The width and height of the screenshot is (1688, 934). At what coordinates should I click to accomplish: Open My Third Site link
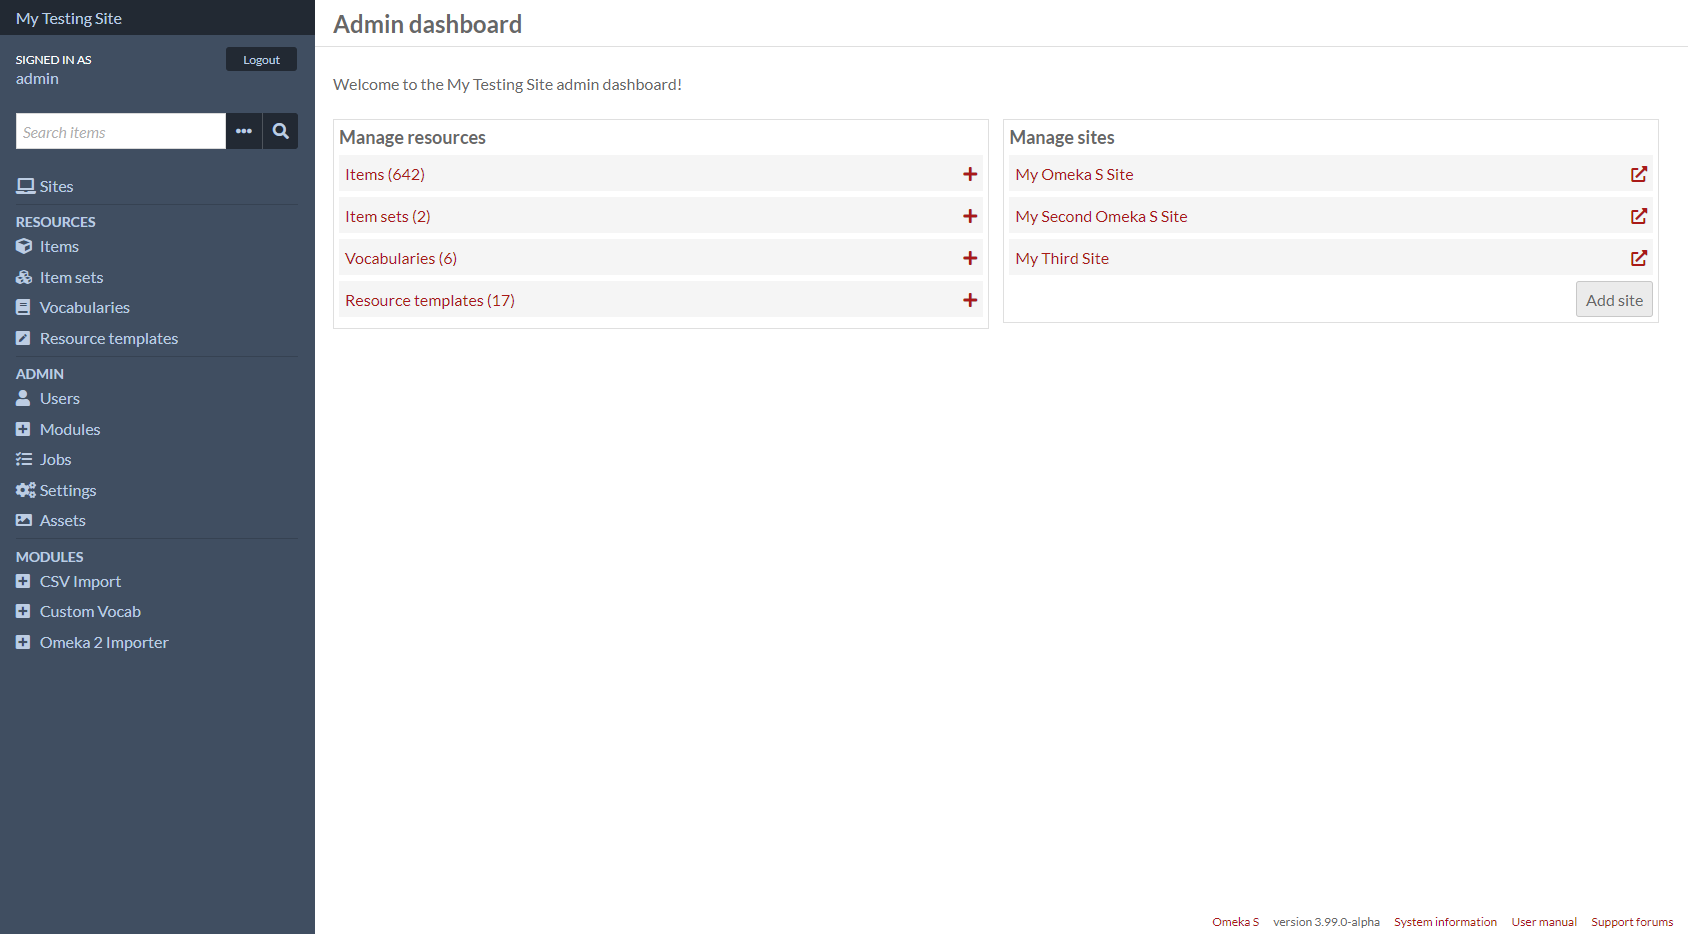click(1062, 258)
